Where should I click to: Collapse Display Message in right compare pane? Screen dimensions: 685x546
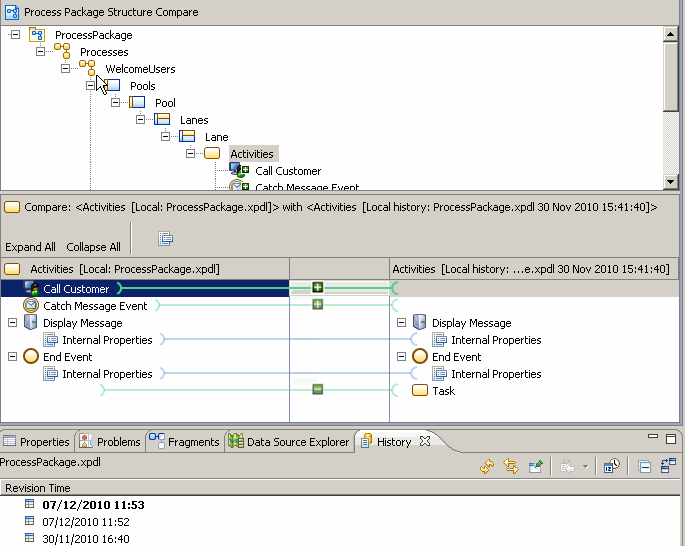[401, 323]
